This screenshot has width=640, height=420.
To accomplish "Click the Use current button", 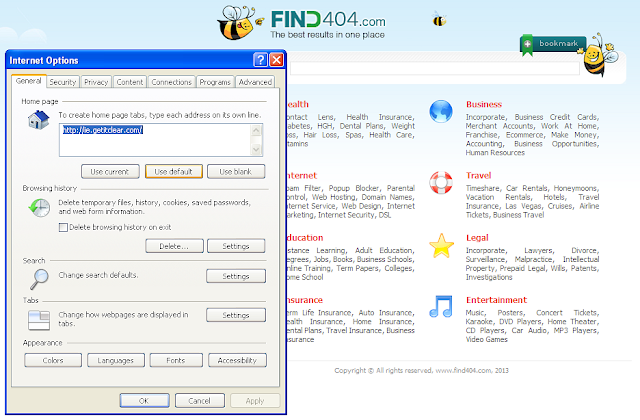I will tap(110, 172).
